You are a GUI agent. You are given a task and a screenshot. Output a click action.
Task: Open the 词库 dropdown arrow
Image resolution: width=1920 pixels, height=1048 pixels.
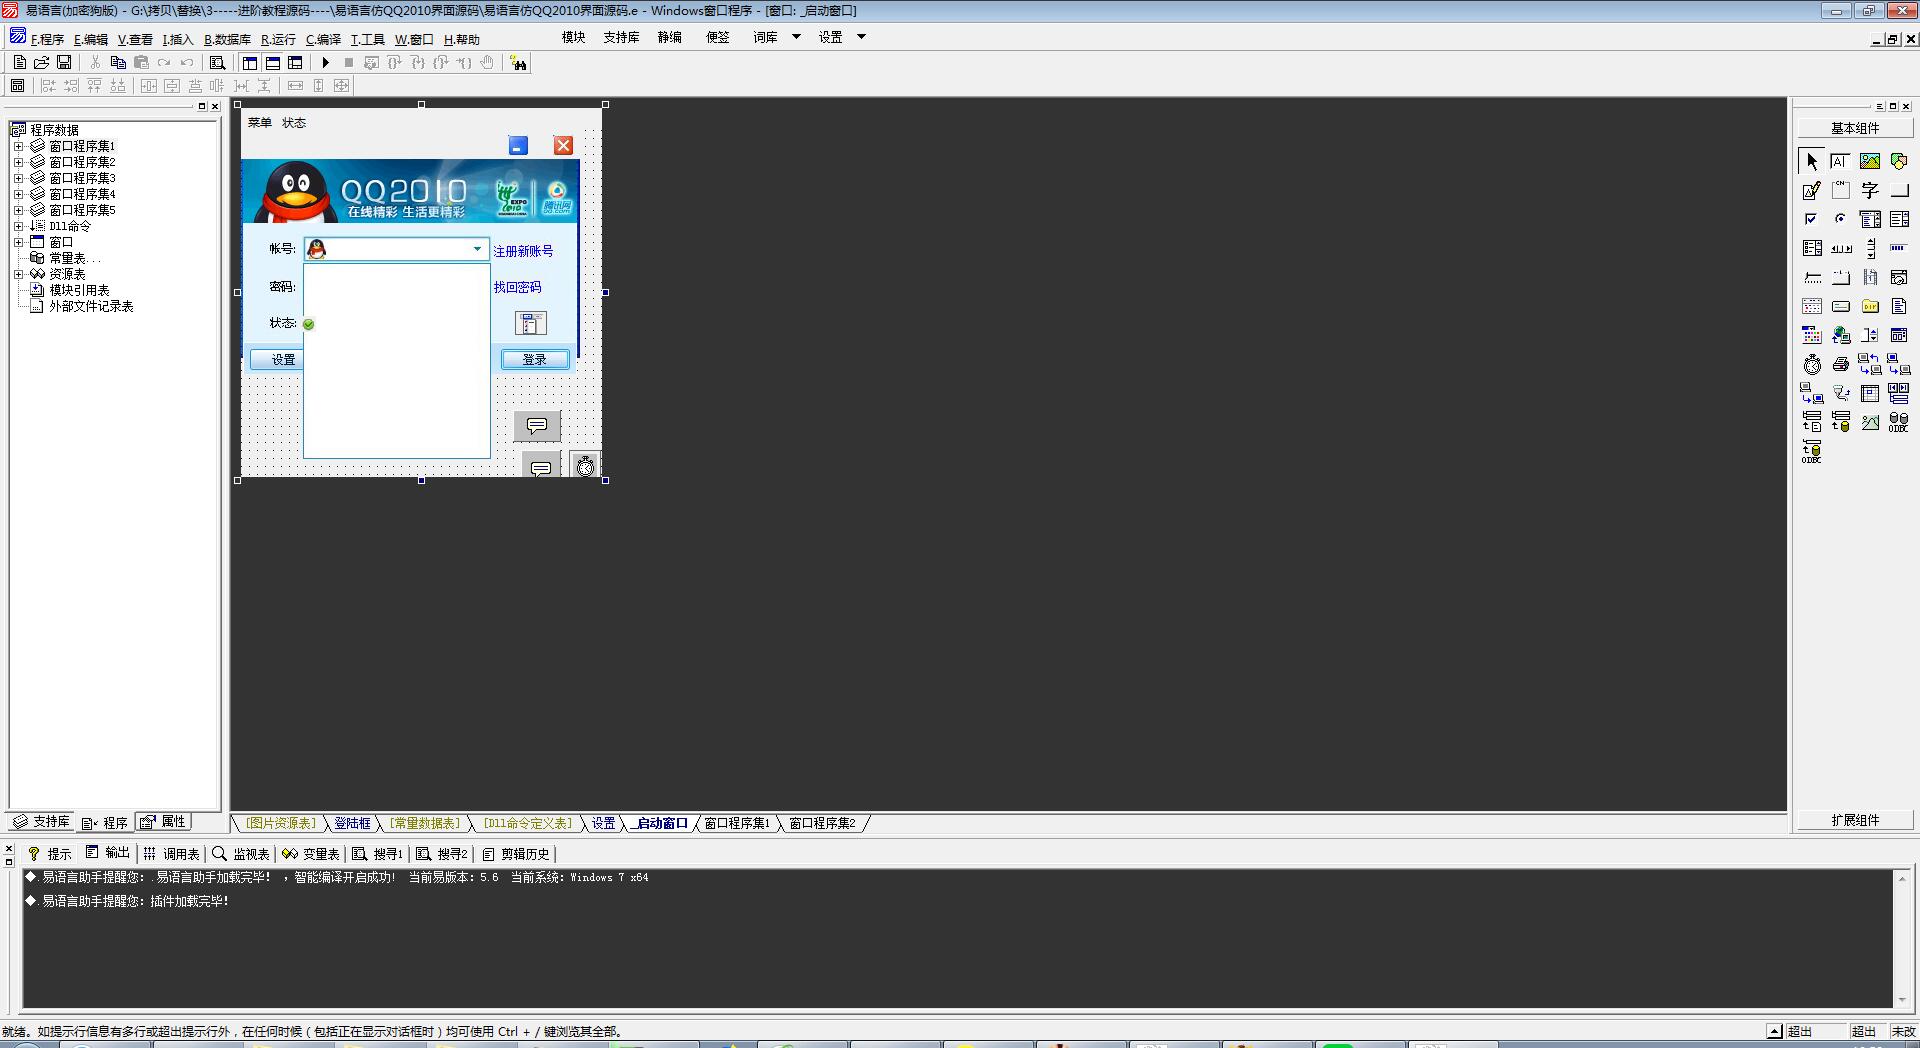tap(796, 37)
